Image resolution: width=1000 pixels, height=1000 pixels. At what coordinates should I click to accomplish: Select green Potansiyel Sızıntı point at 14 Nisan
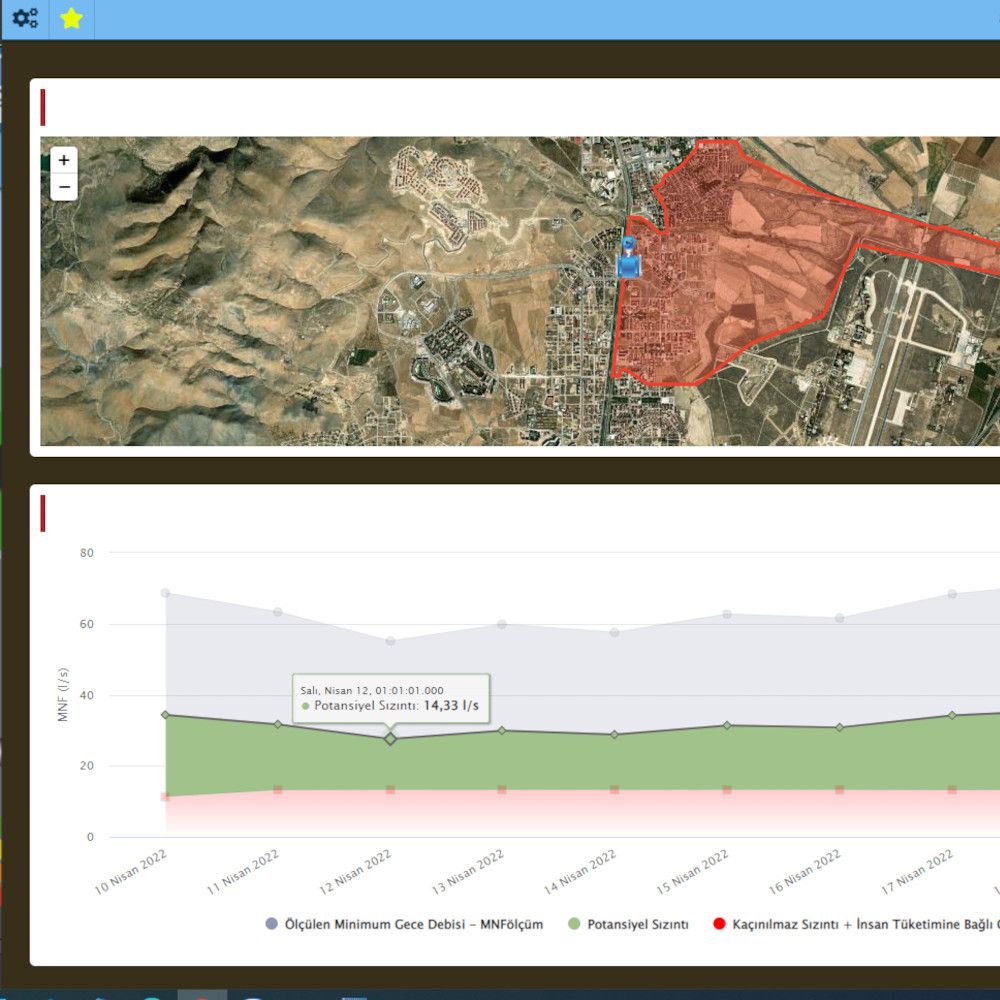(x=614, y=735)
